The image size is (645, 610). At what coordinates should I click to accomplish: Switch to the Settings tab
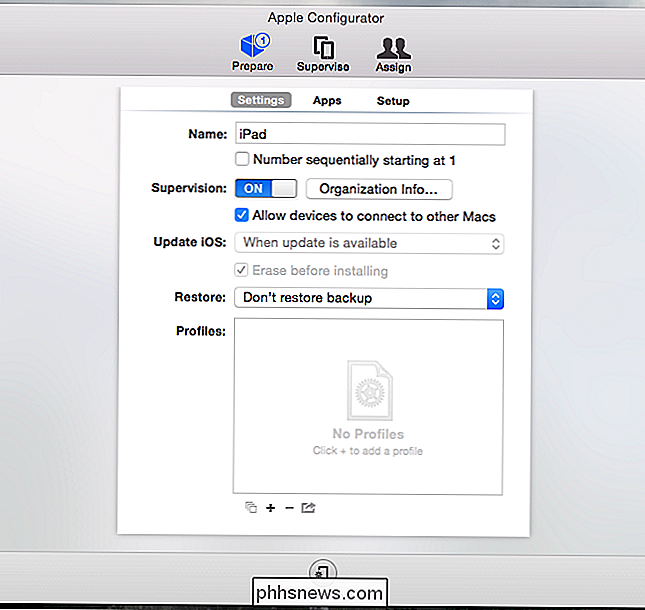point(261,100)
